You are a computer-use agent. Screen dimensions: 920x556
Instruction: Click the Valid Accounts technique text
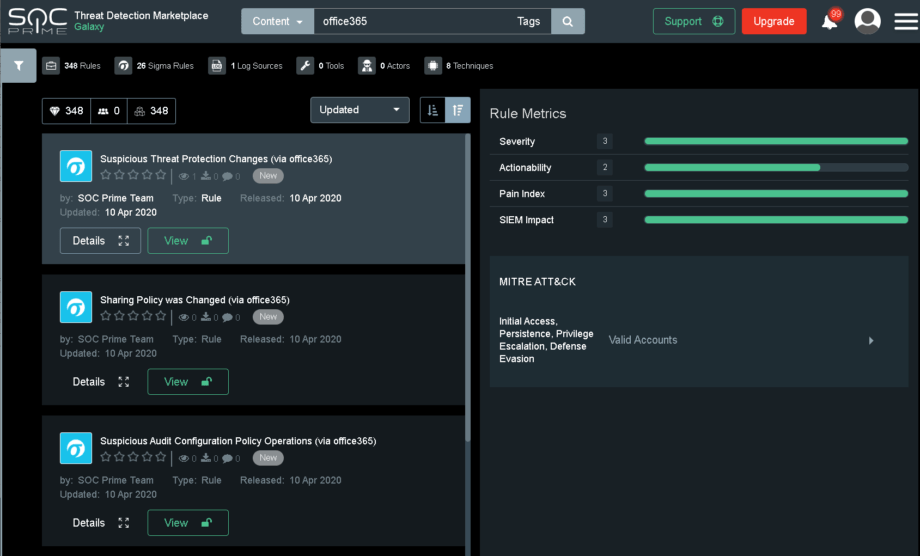[642, 340]
